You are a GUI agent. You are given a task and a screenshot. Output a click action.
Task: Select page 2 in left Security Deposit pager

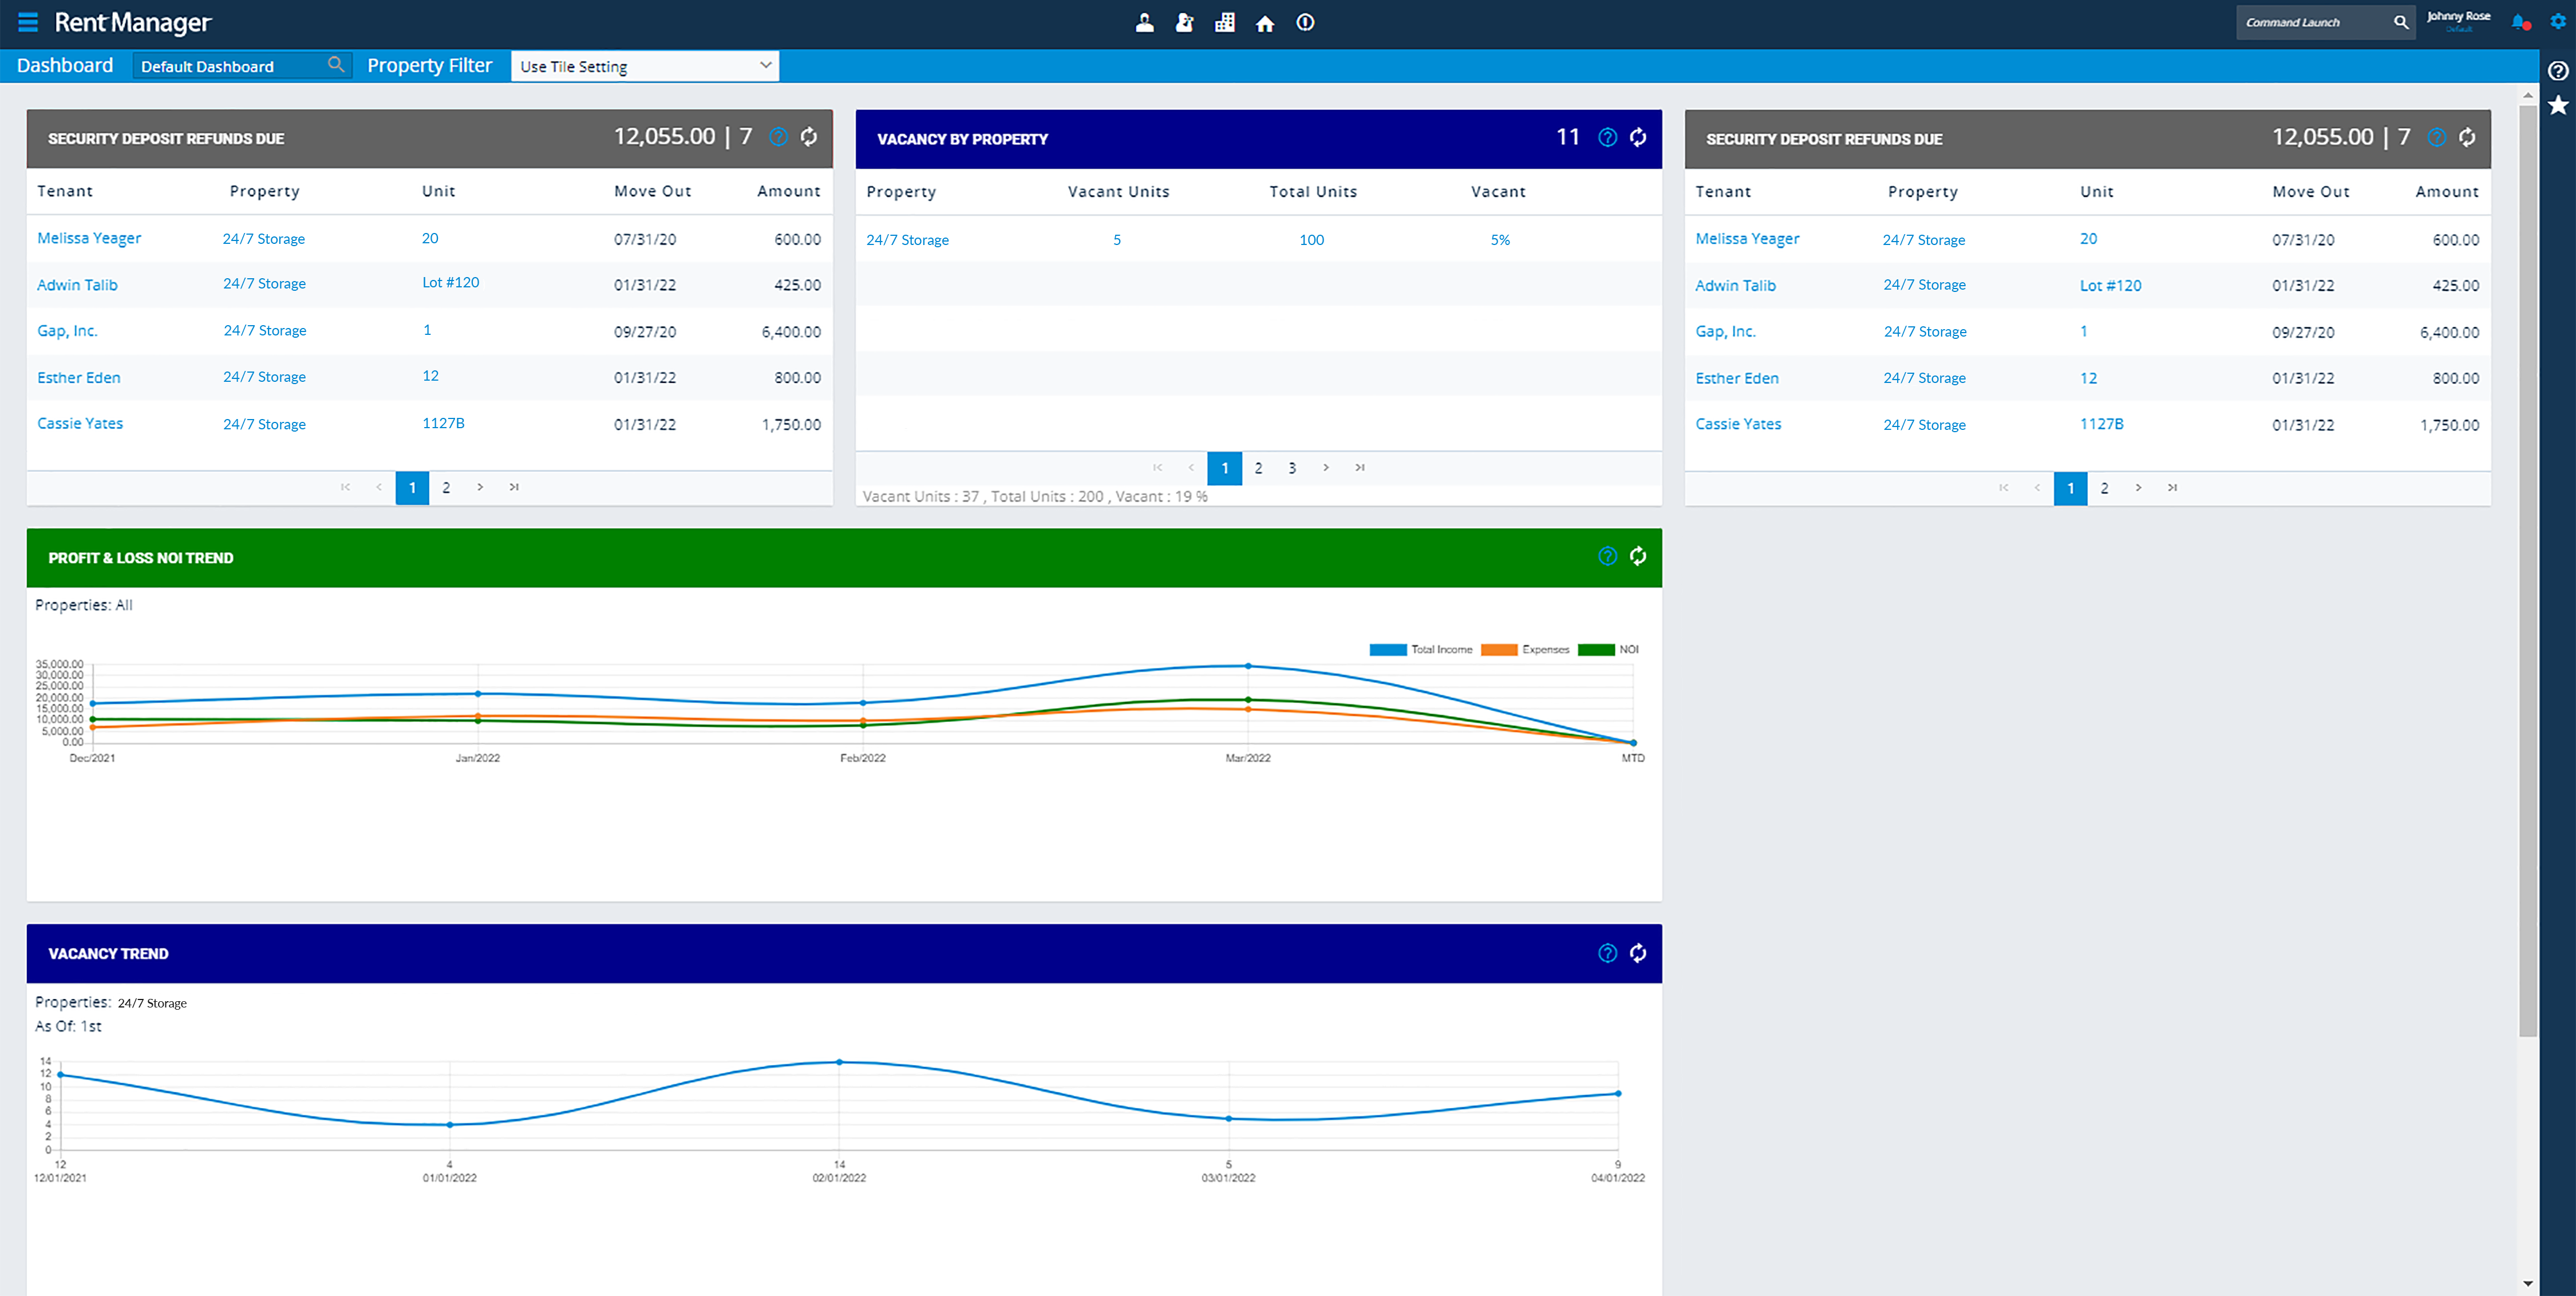[x=446, y=487]
